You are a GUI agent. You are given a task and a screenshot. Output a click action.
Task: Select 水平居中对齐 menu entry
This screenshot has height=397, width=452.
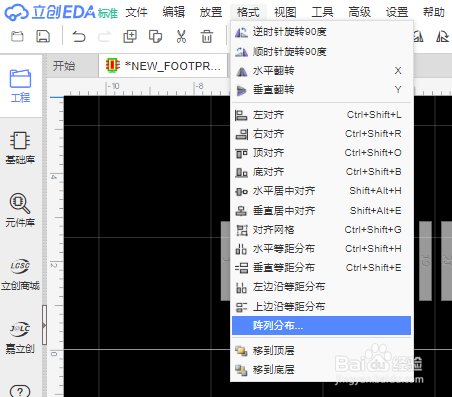(x=321, y=191)
